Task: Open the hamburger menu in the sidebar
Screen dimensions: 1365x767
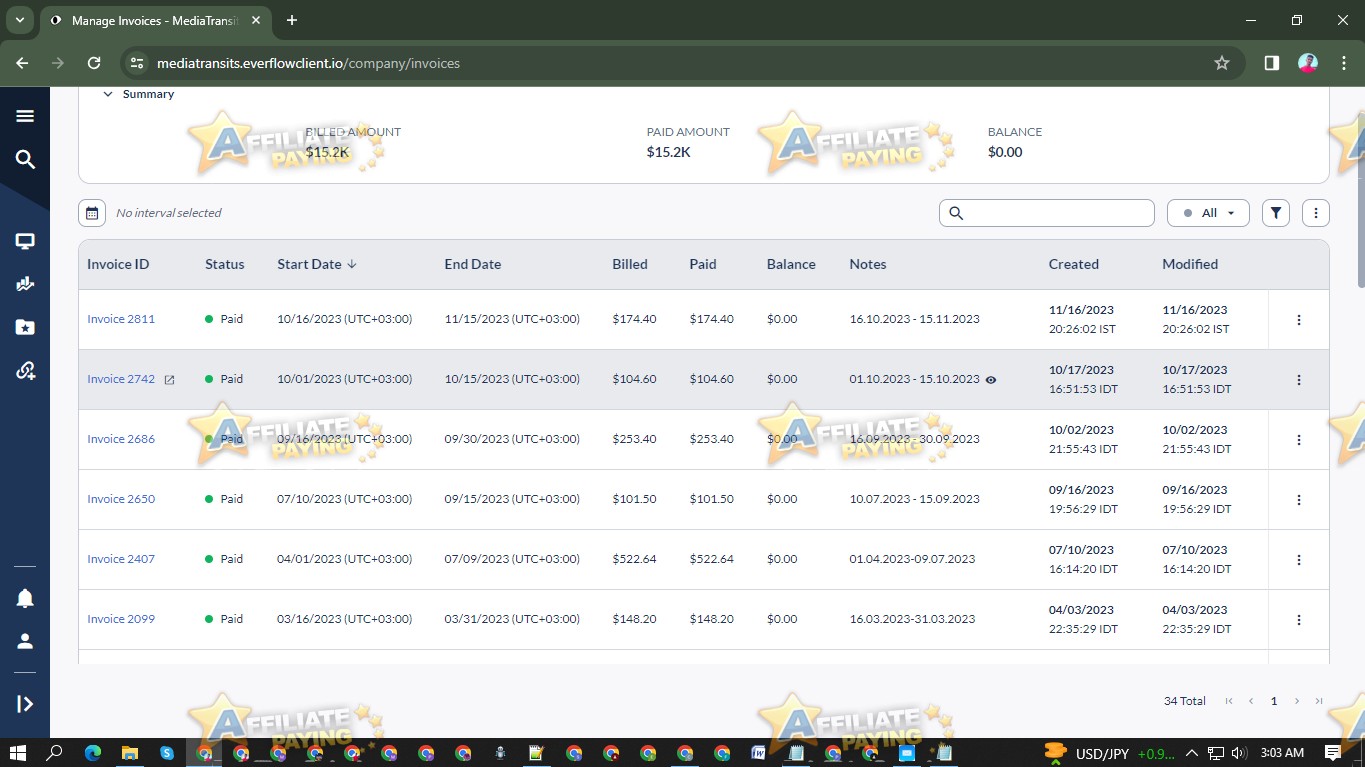Action: 25,116
